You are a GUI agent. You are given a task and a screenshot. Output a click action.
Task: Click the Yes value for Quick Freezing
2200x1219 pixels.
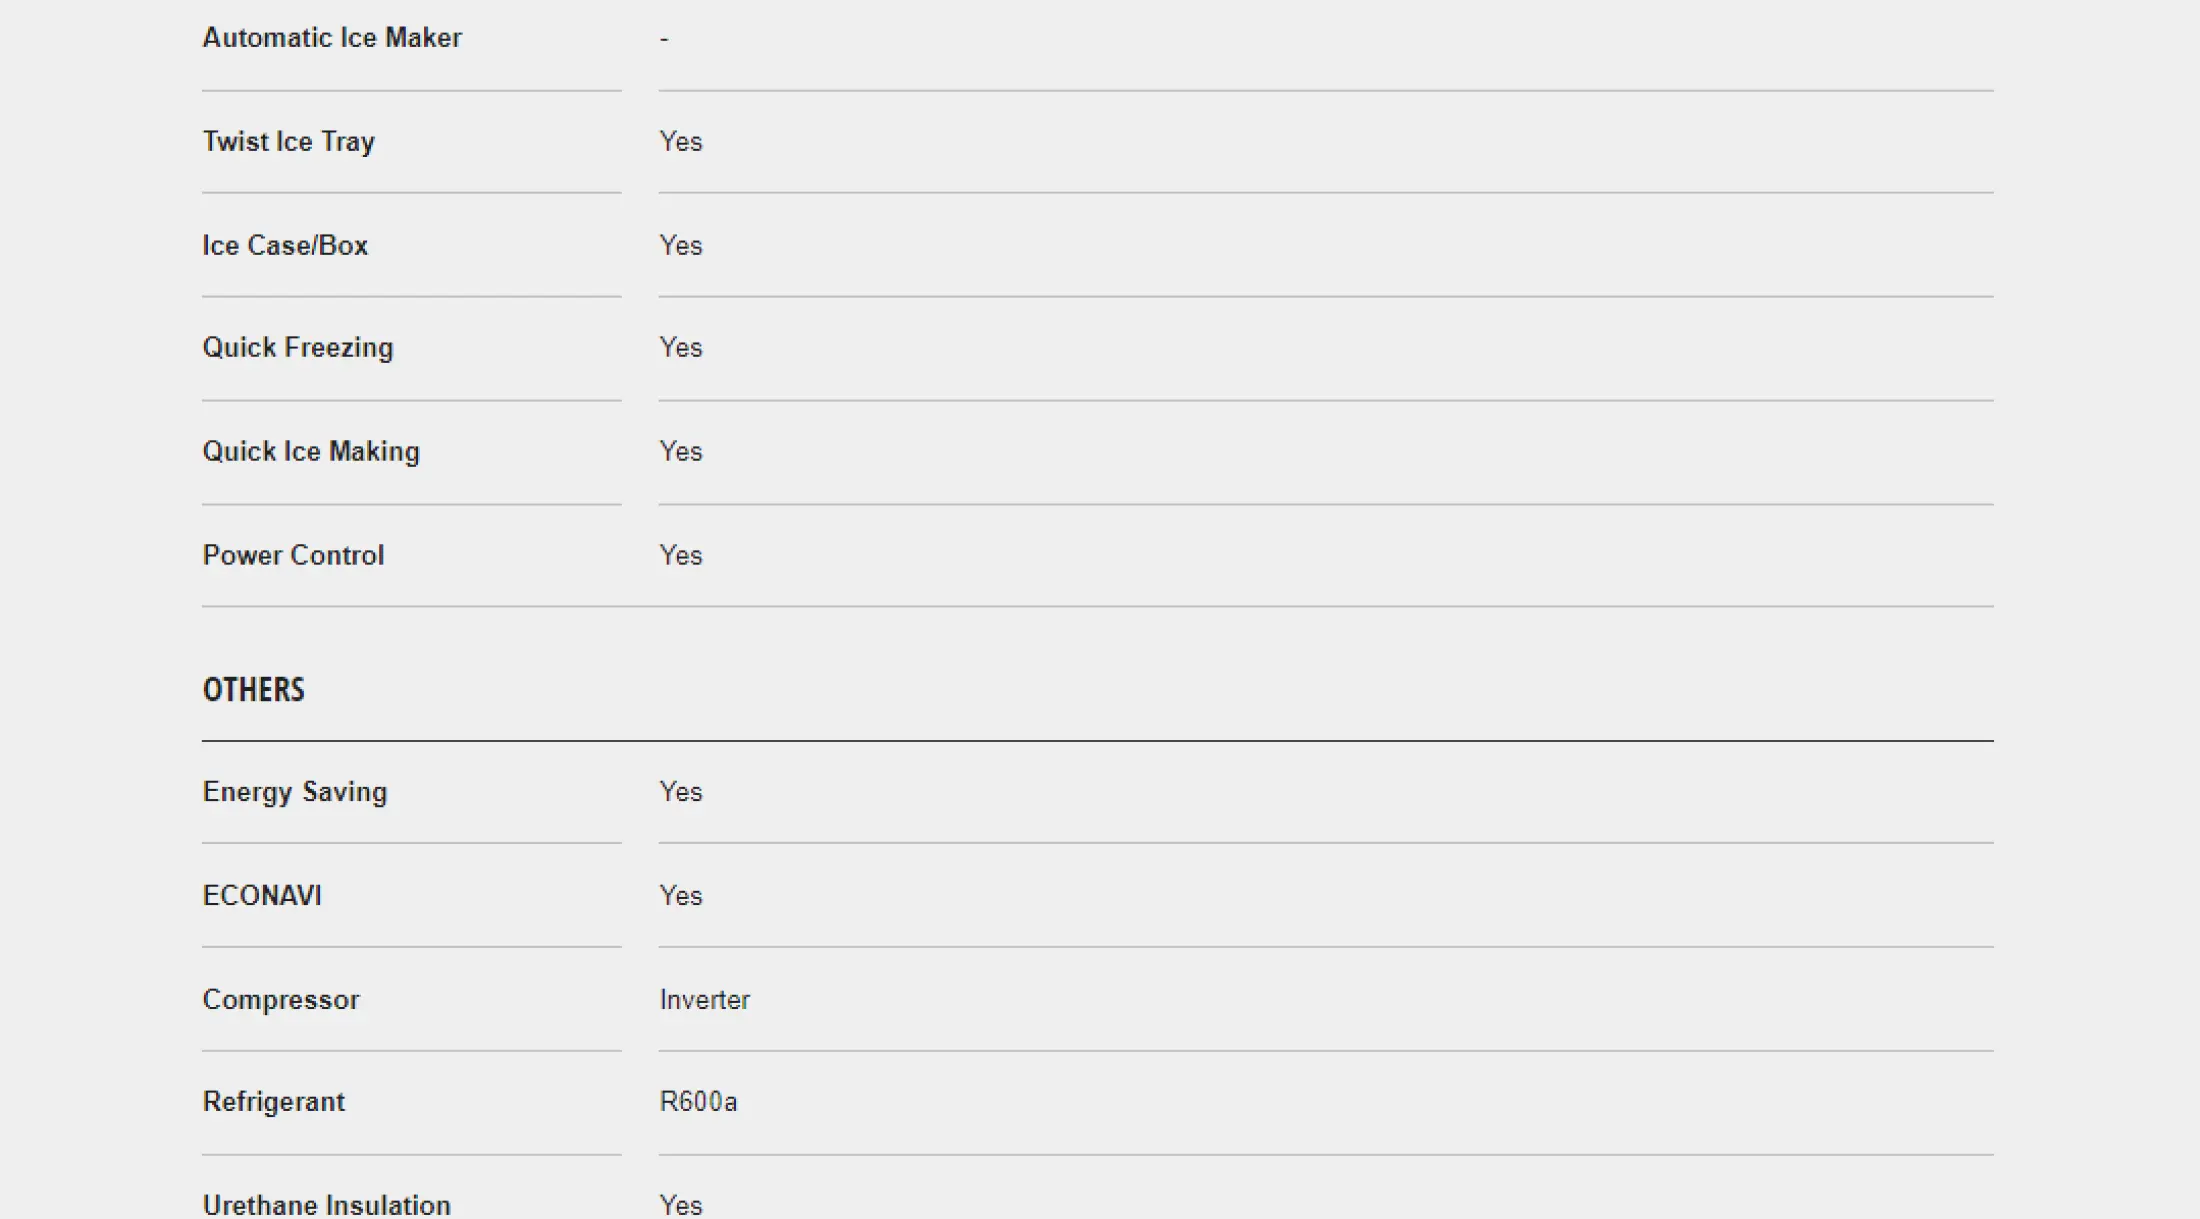click(681, 348)
